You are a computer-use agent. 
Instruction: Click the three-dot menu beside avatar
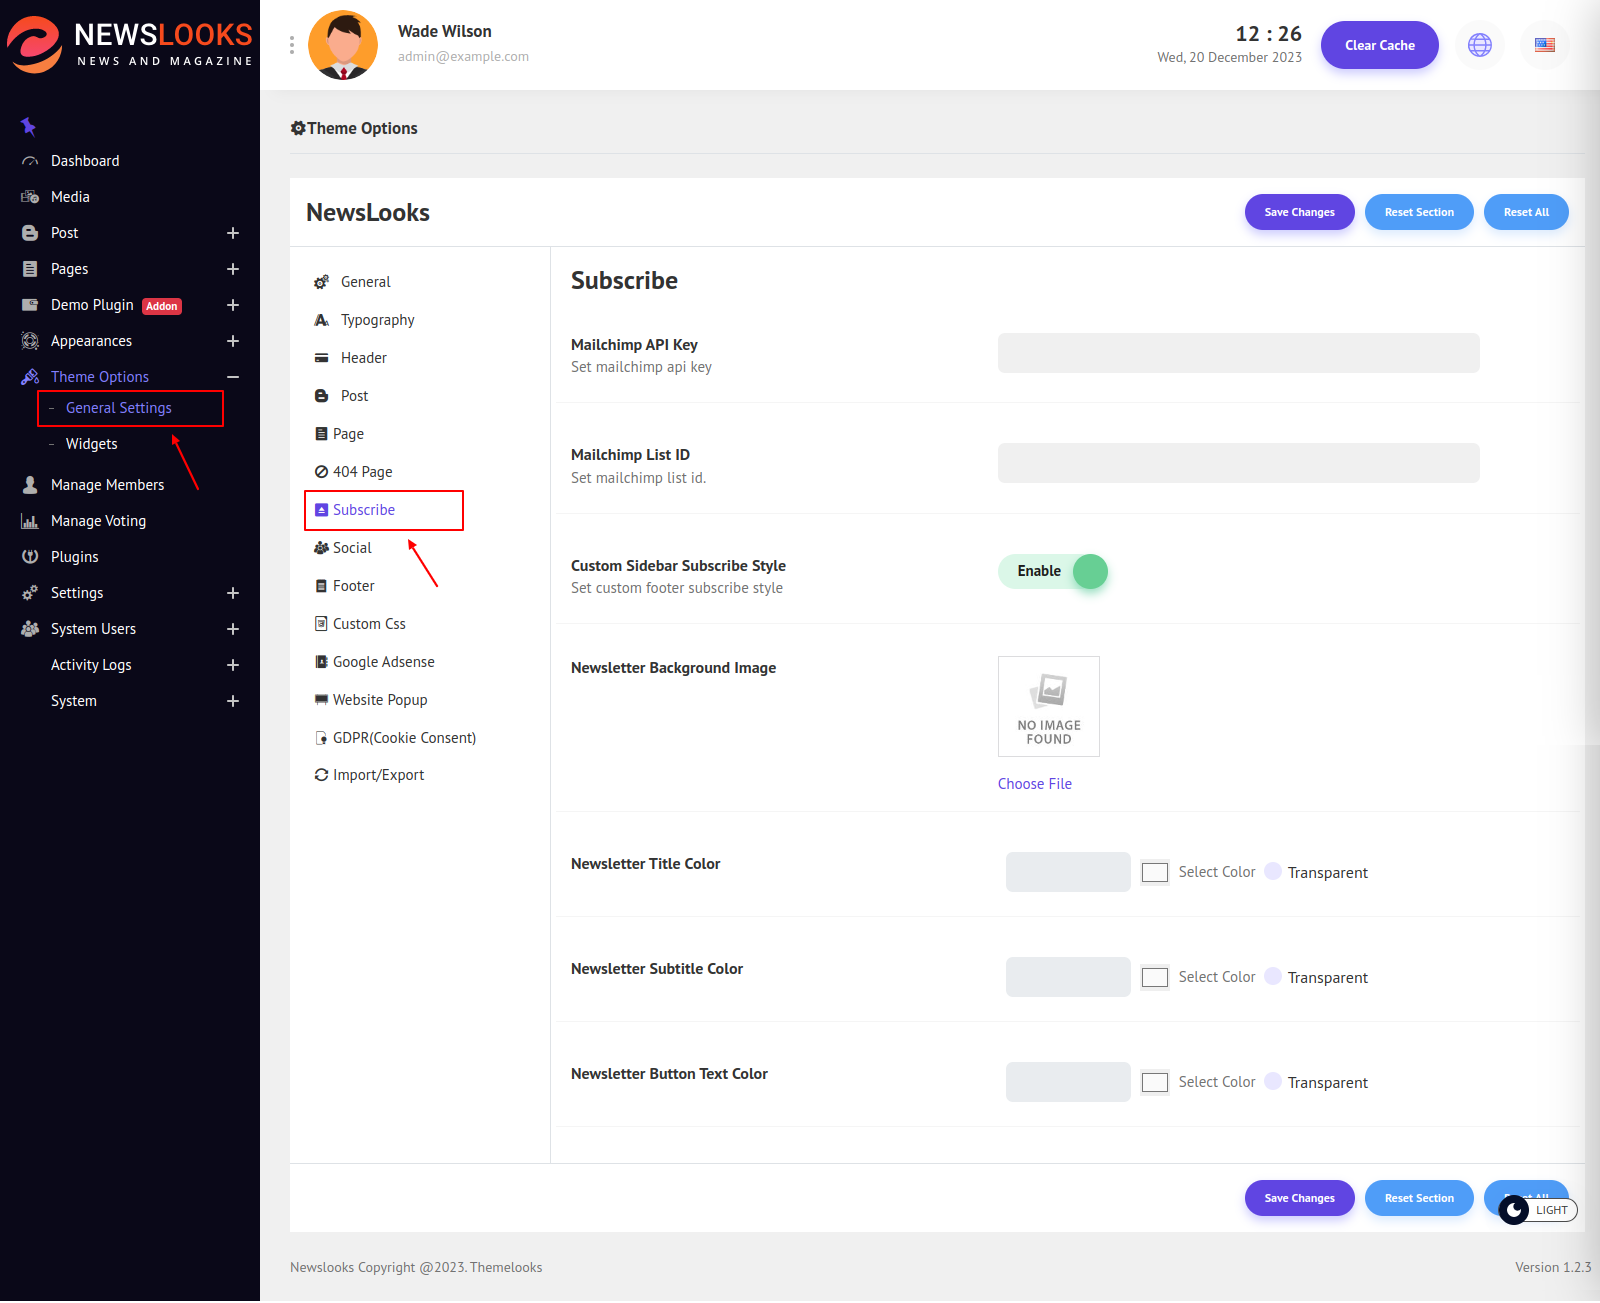click(x=291, y=45)
